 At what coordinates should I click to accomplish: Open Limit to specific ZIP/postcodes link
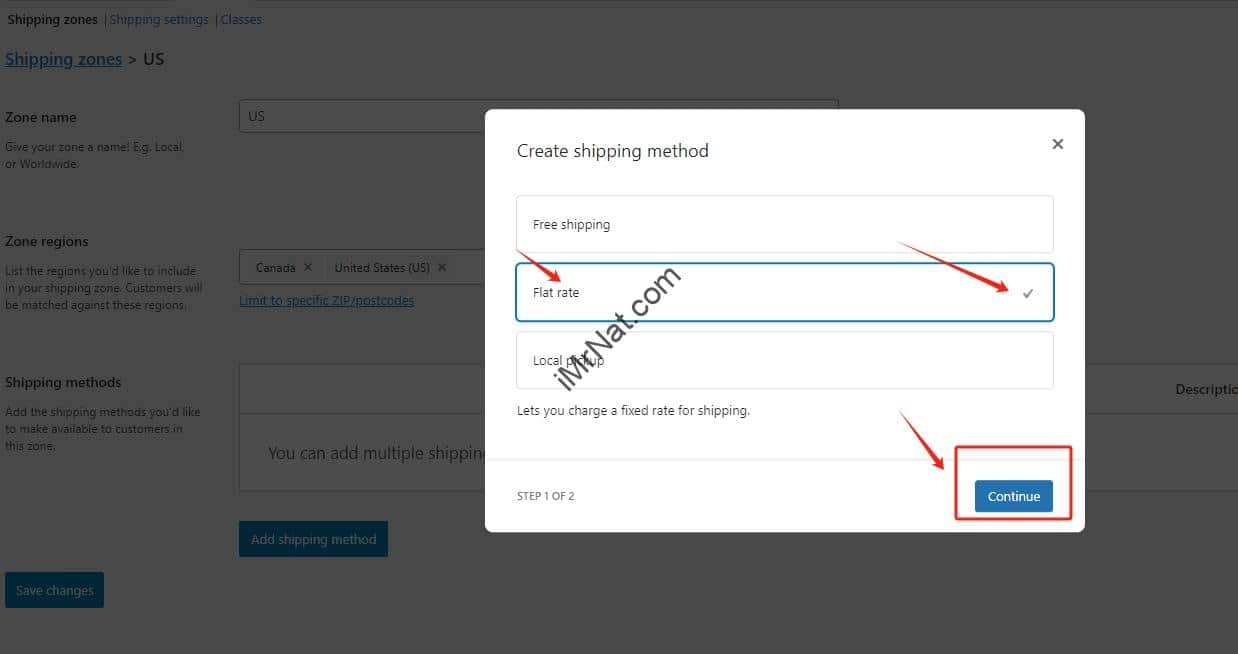click(326, 300)
